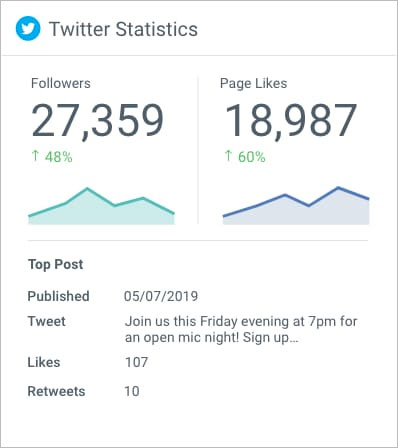Click the Published row label
The height and width of the screenshot is (448, 398).
(x=58, y=296)
